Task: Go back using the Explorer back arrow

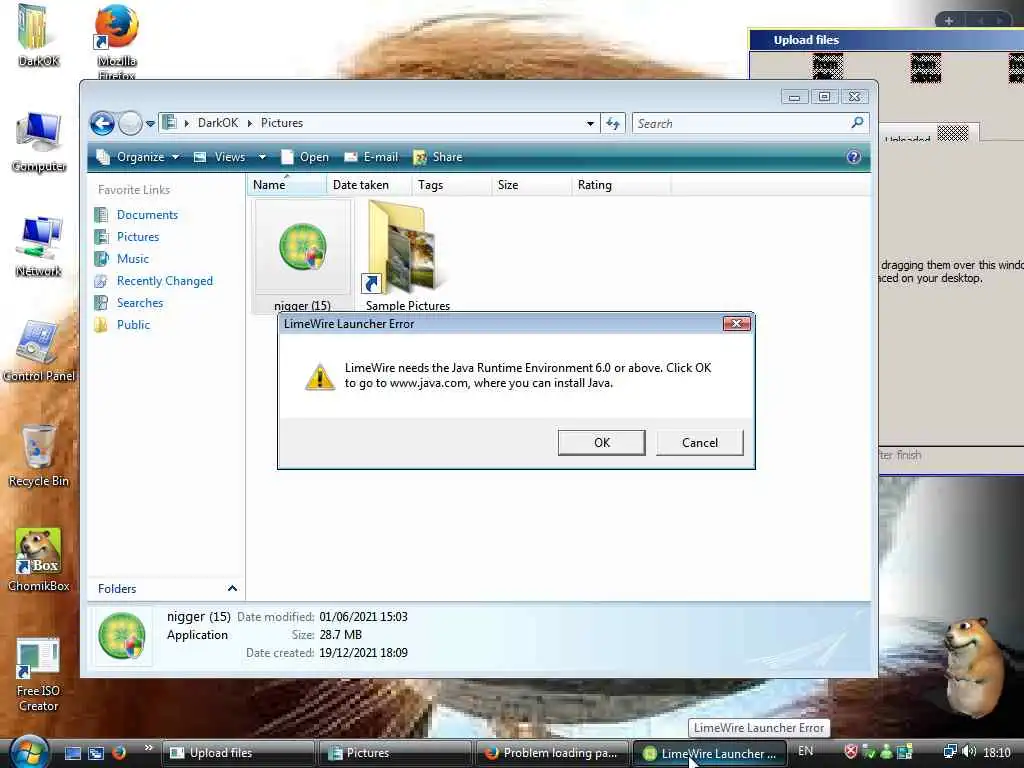Action: [103, 123]
